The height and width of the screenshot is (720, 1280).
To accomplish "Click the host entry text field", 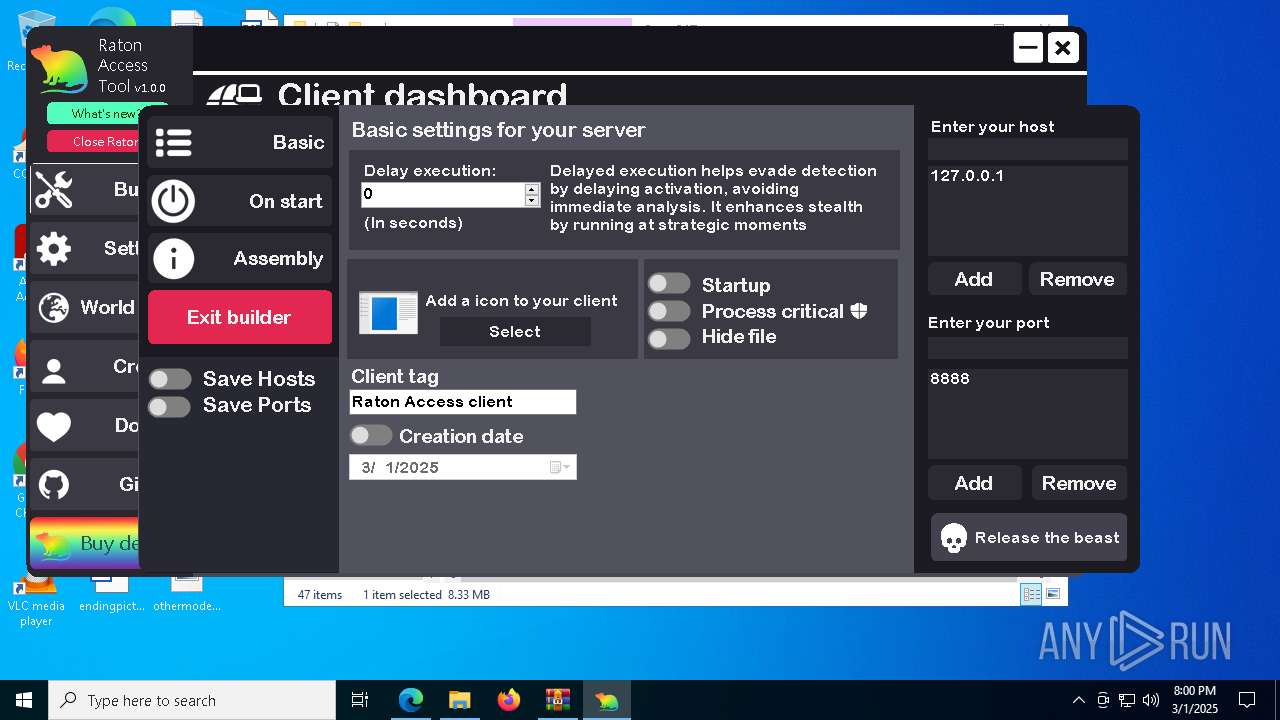I will [1028, 149].
